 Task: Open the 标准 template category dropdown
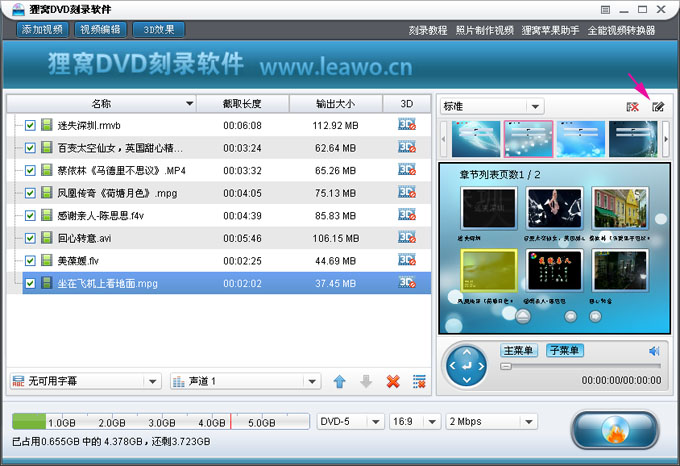coord(535,107)
